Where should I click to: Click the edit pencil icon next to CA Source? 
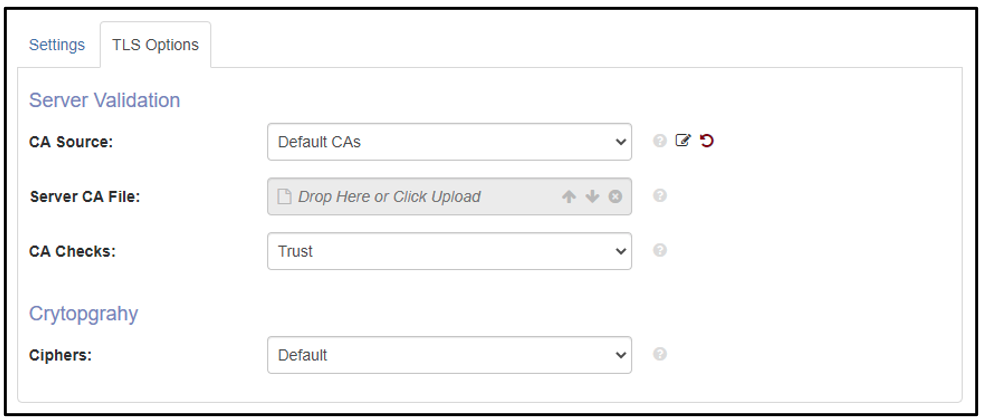683,141
